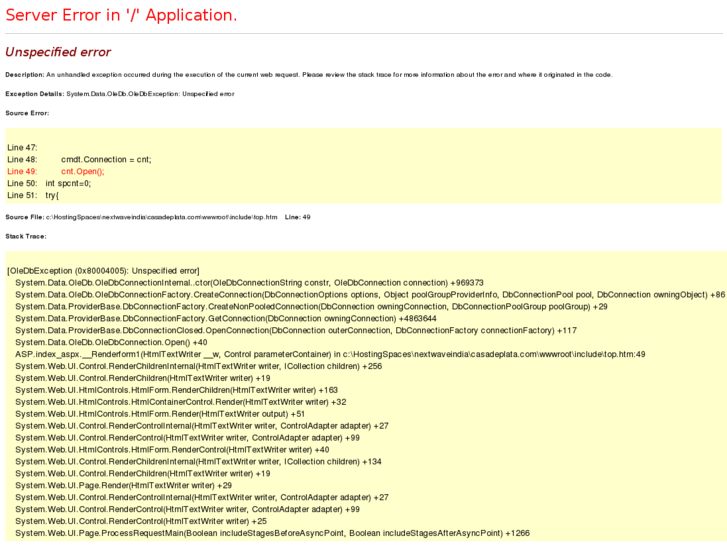Click the 'HtmlForm.Render(HtmlTextWriter output) +51' line

[160, 414]
